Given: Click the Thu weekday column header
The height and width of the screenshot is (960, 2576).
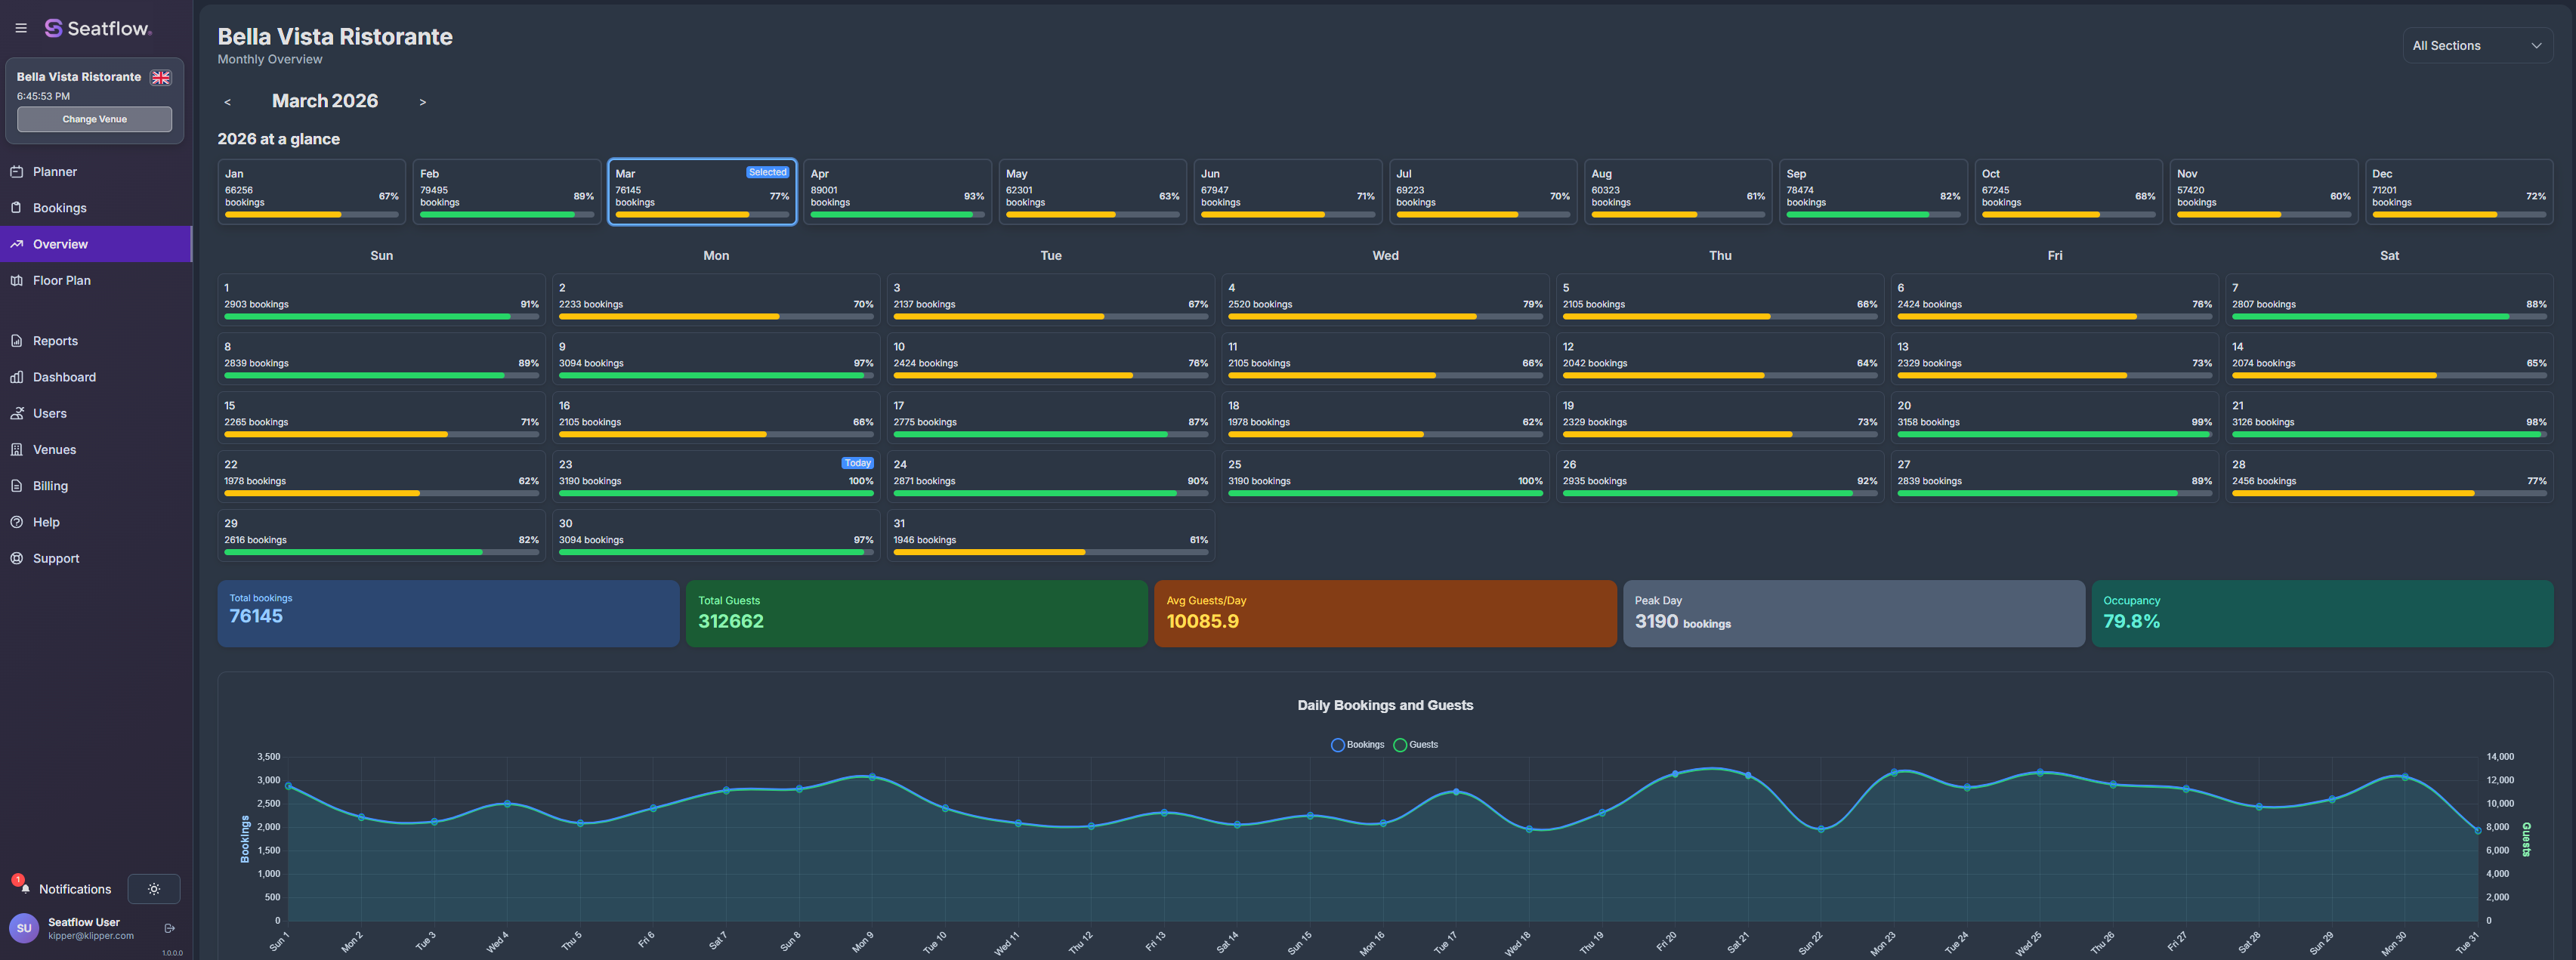Looking at the screenshot, I should [1720, 256].
